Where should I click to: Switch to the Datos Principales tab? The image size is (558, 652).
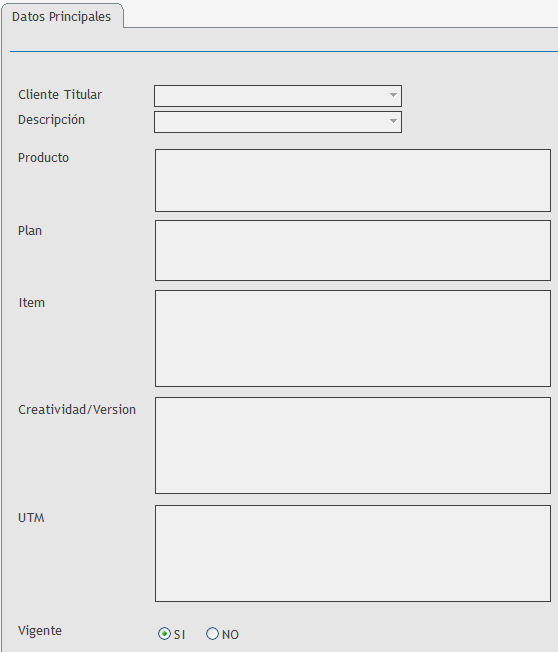pos(62,17)
